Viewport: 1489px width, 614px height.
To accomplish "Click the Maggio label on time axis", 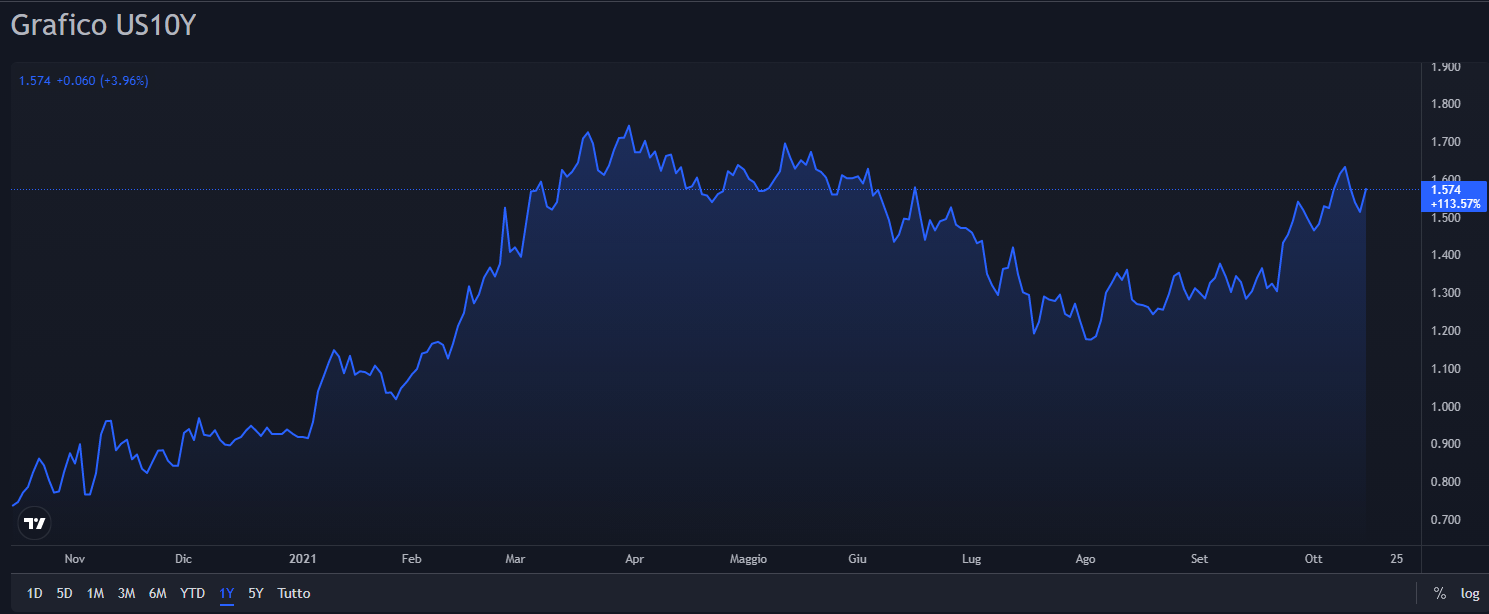I will (x=748, y=559).
